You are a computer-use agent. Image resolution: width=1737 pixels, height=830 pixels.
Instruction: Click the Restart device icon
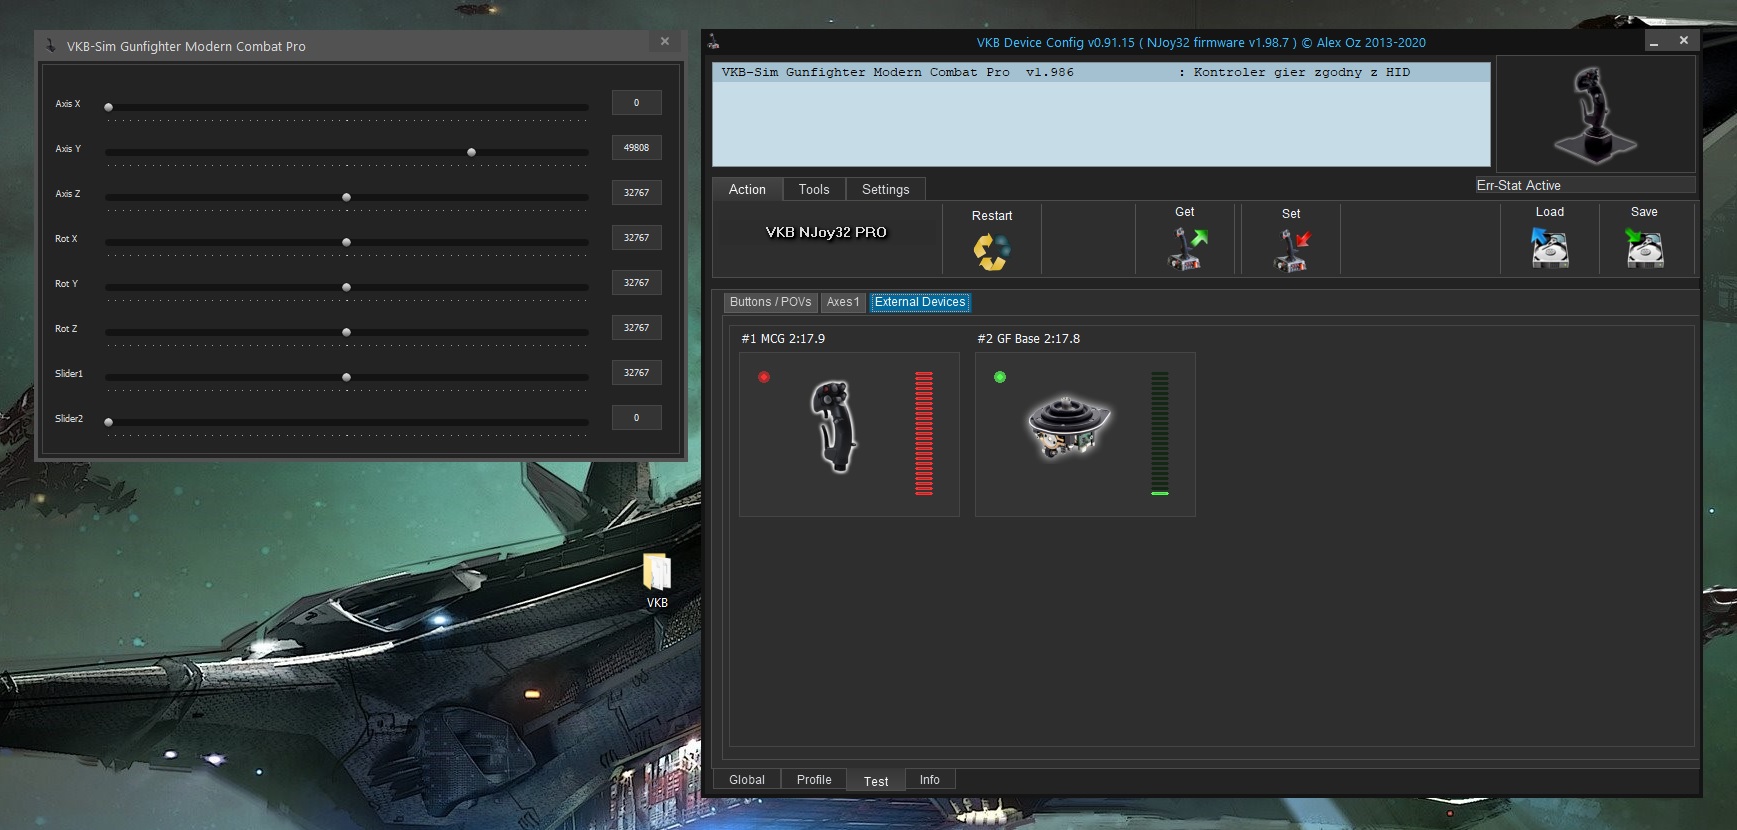point(992,251)
